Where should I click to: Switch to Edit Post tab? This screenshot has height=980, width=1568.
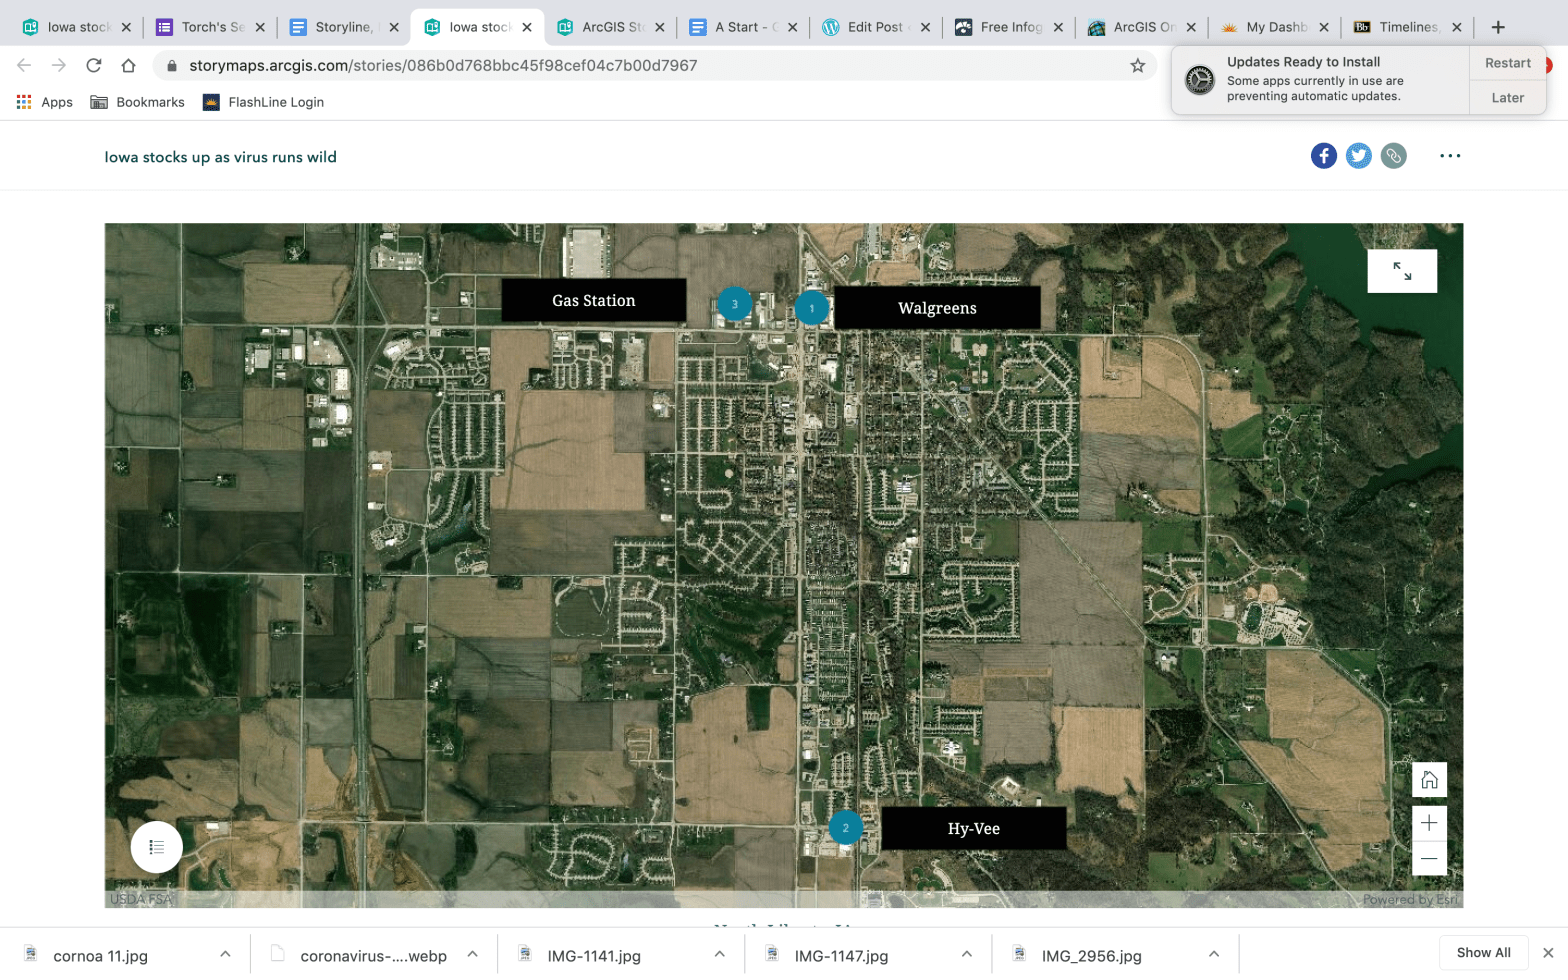coord(873,27)
